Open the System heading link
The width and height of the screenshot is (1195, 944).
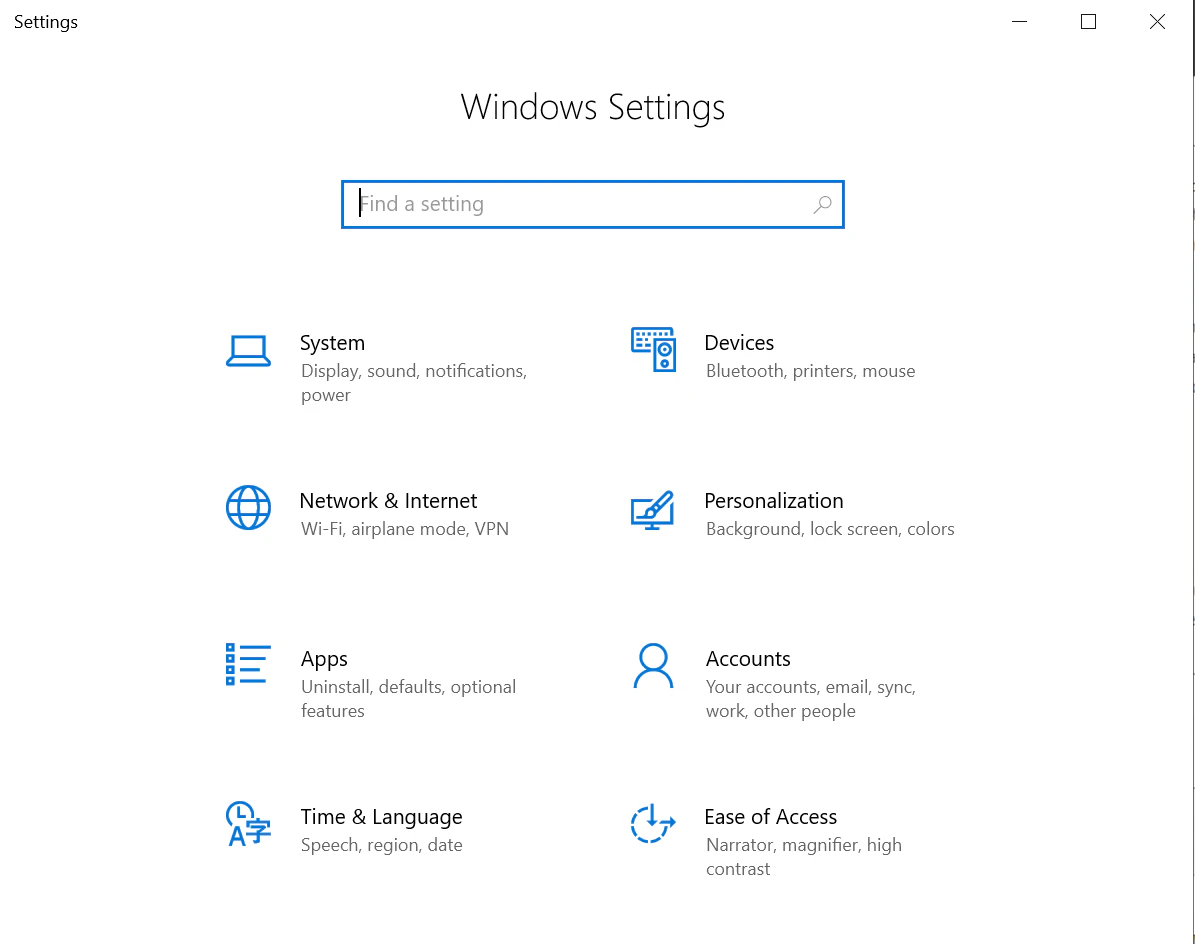(x=332, y=343)
